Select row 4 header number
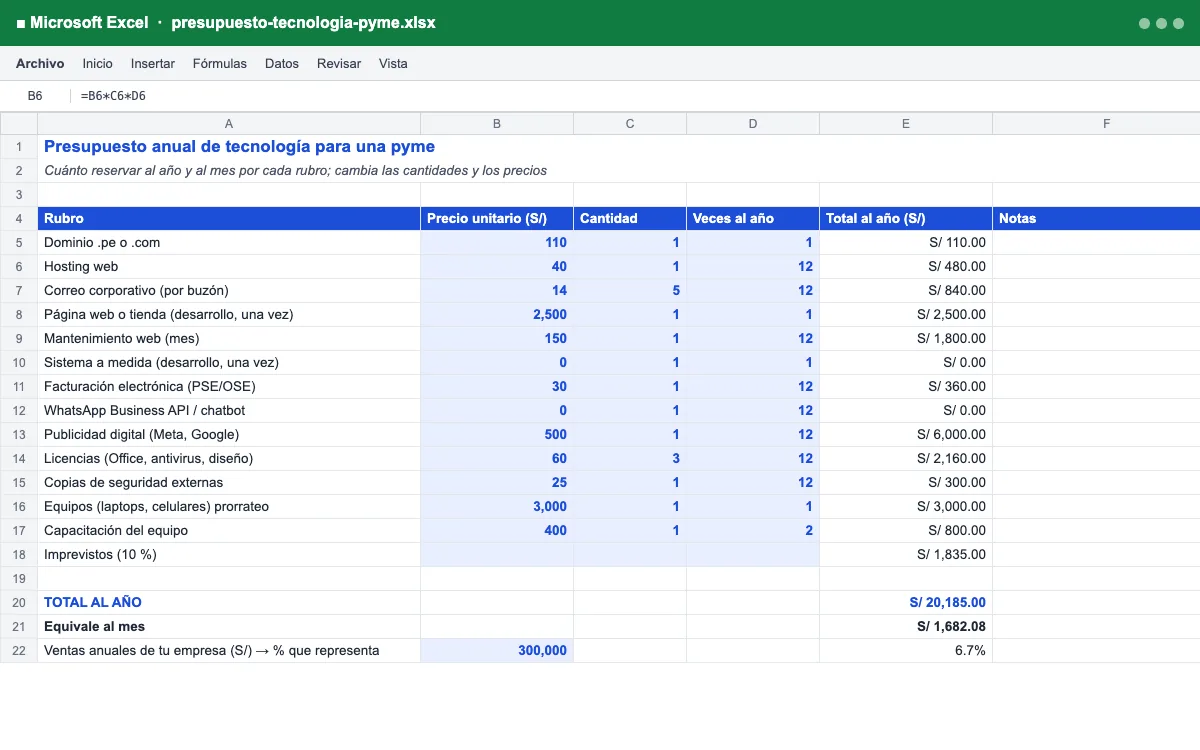Screen dimensions: 1200x750 point(19,218)
